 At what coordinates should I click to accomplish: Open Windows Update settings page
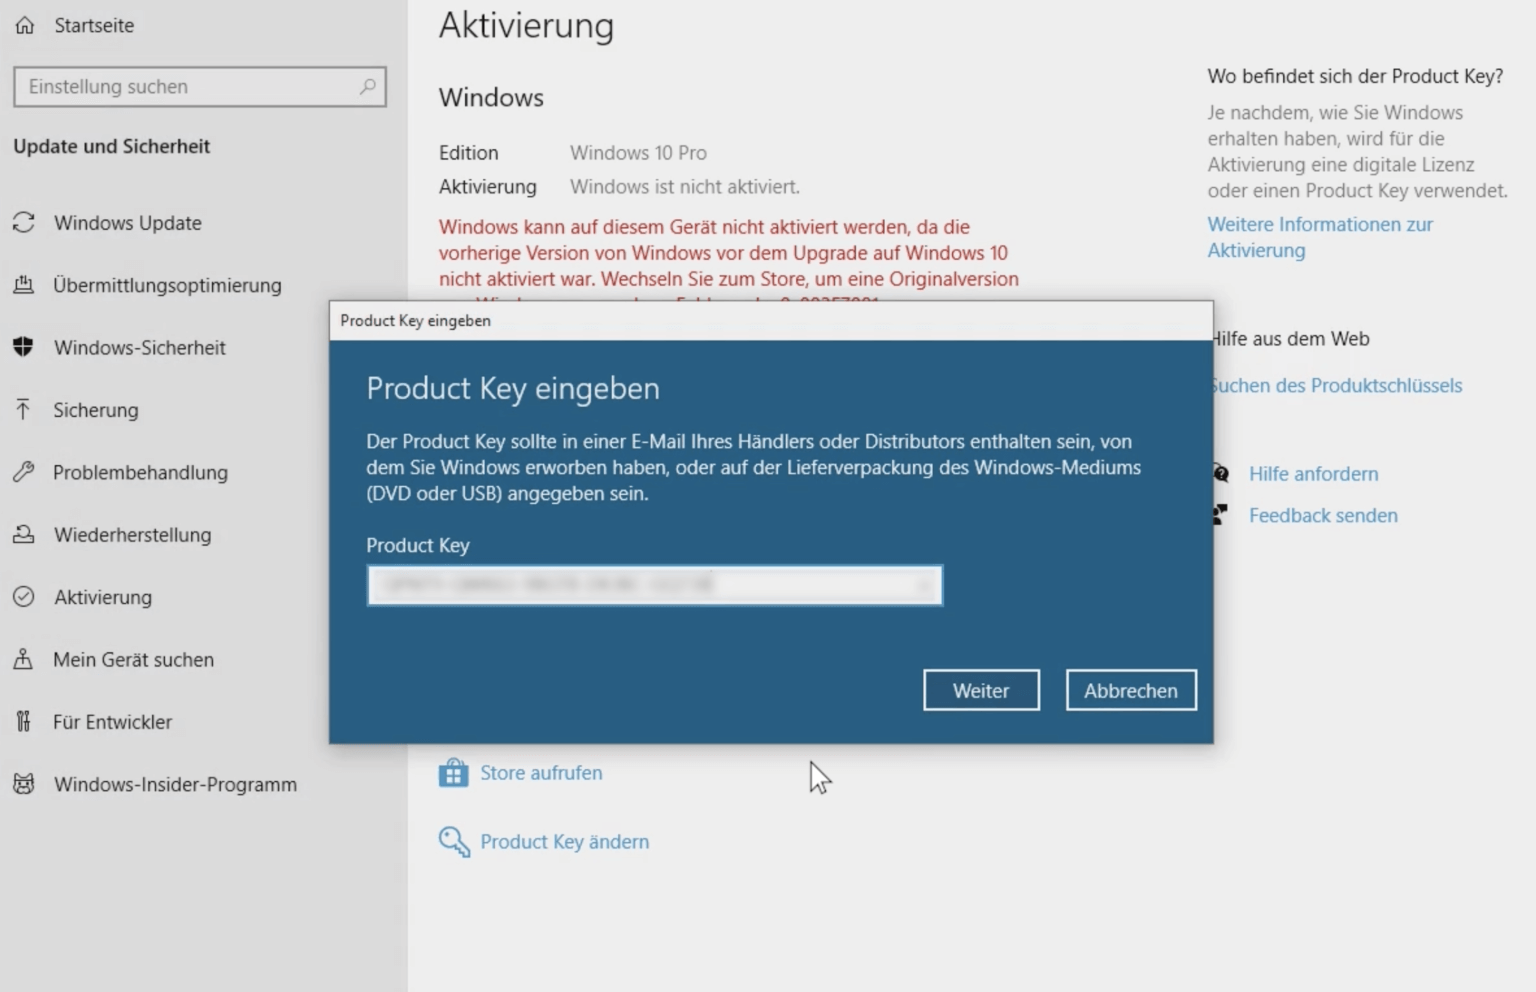coord(128,223)
